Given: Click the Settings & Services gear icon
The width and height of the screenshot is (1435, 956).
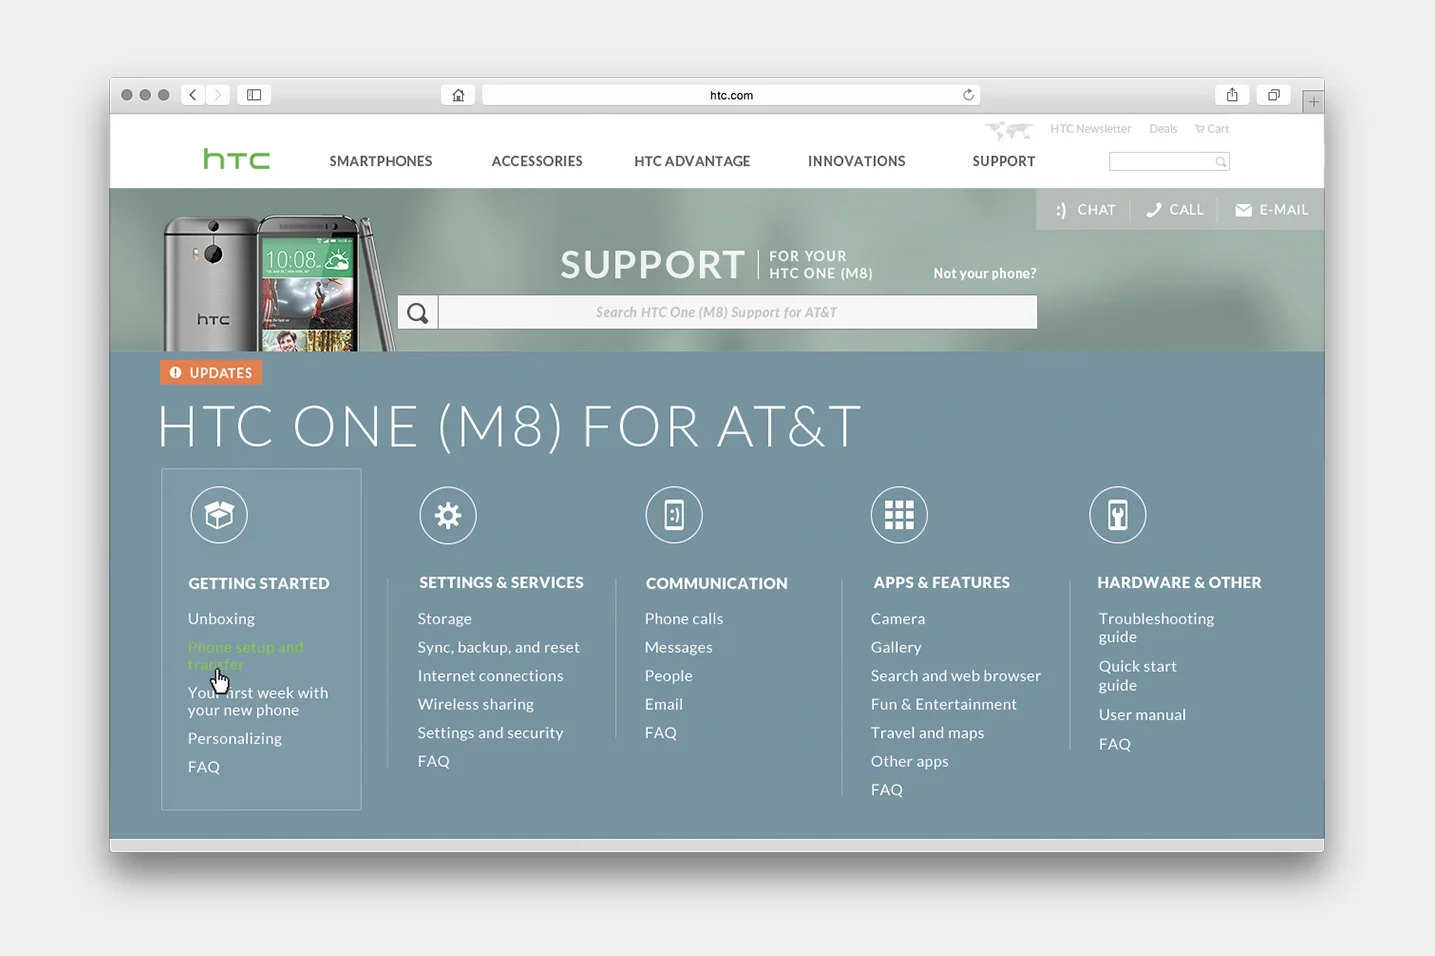Looking at the screenshot, I should point(448,515).
